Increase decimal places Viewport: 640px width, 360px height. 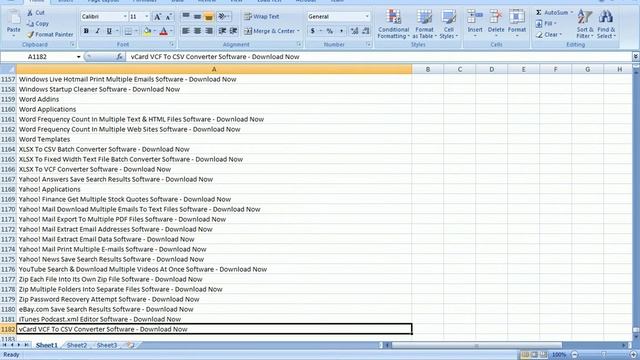354,31
